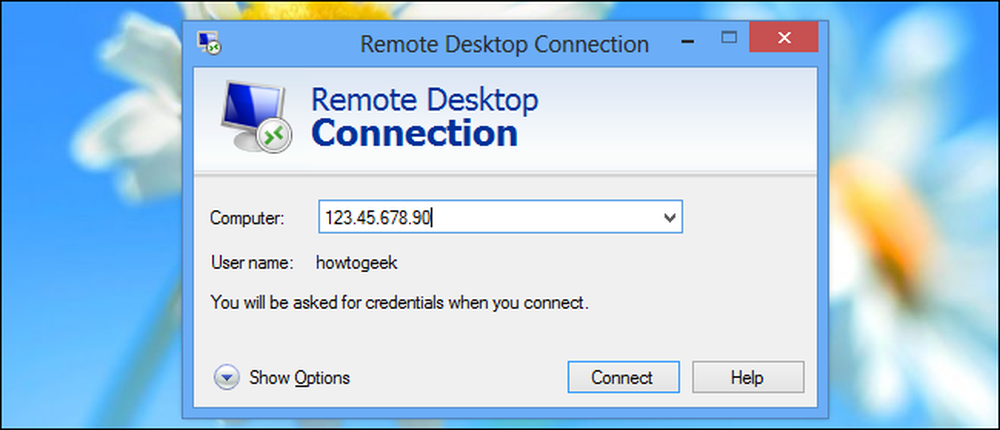Screen dimensions: 1000x430
Task: Click the round blue Show Options arrow
Action: coord(226,378)
